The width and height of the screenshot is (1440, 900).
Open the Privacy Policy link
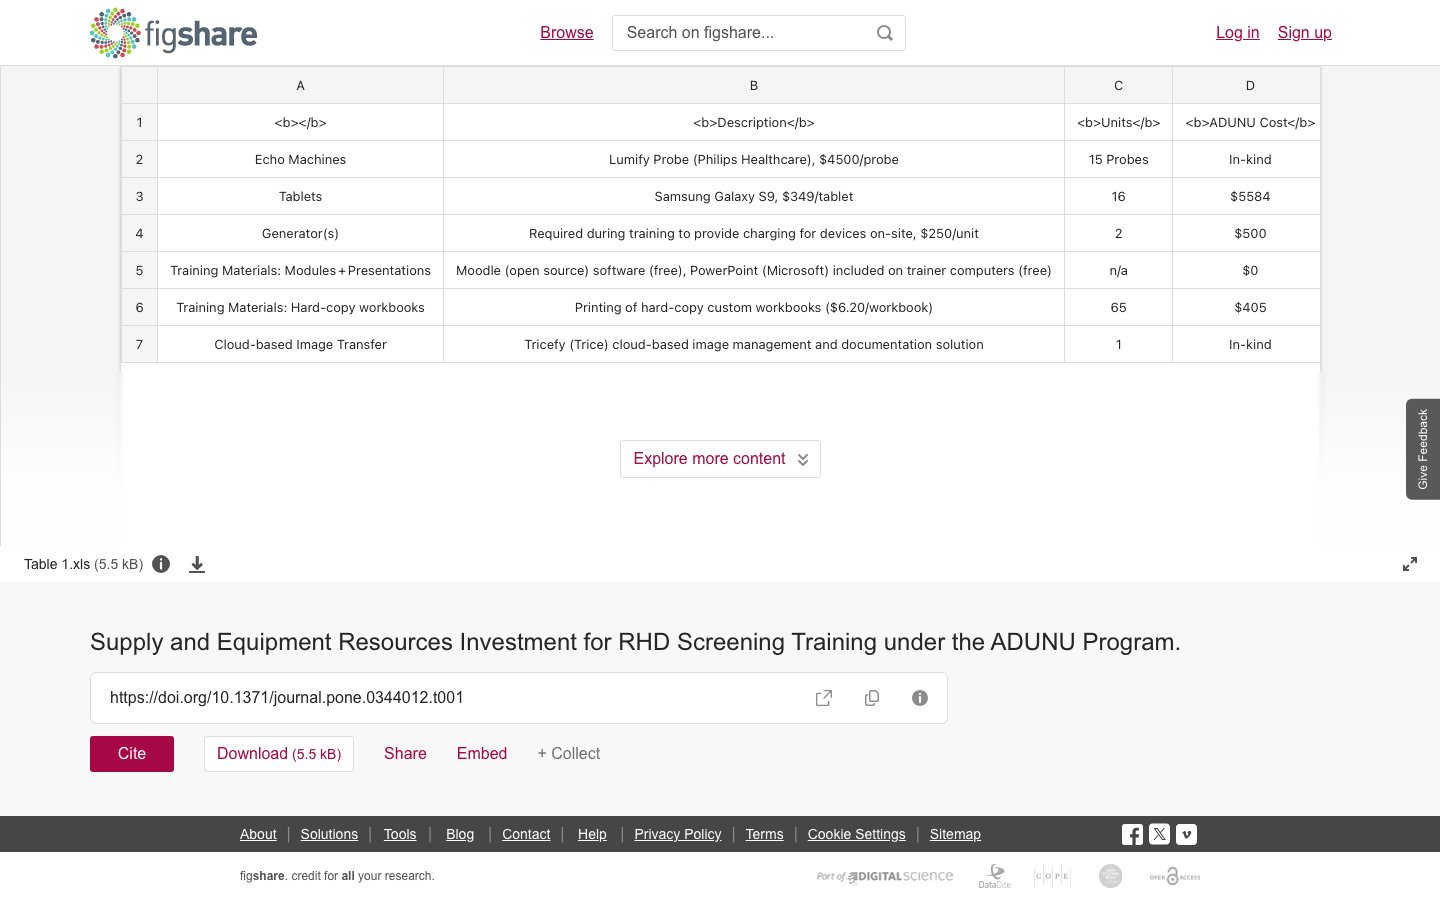[x=678, y=834]
